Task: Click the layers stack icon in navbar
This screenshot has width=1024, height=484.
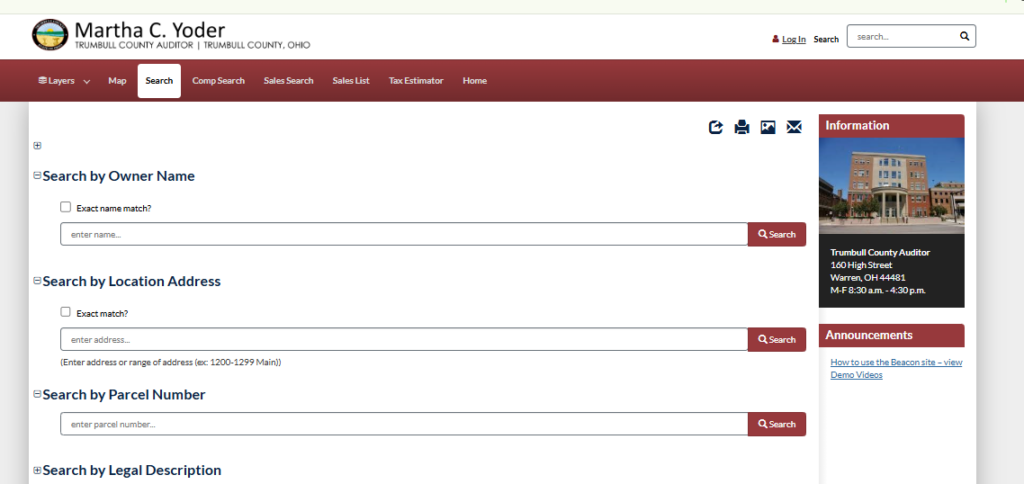Action: coord(42,81)
